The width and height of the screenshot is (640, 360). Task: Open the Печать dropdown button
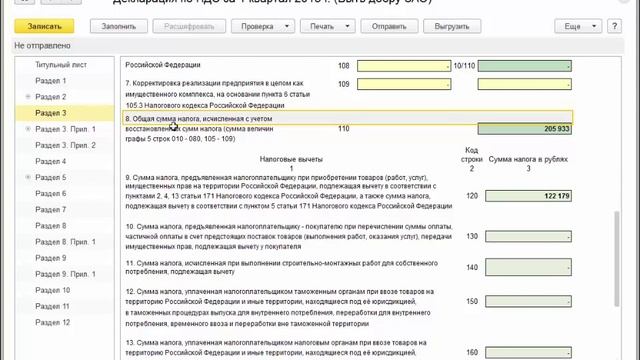328,26
